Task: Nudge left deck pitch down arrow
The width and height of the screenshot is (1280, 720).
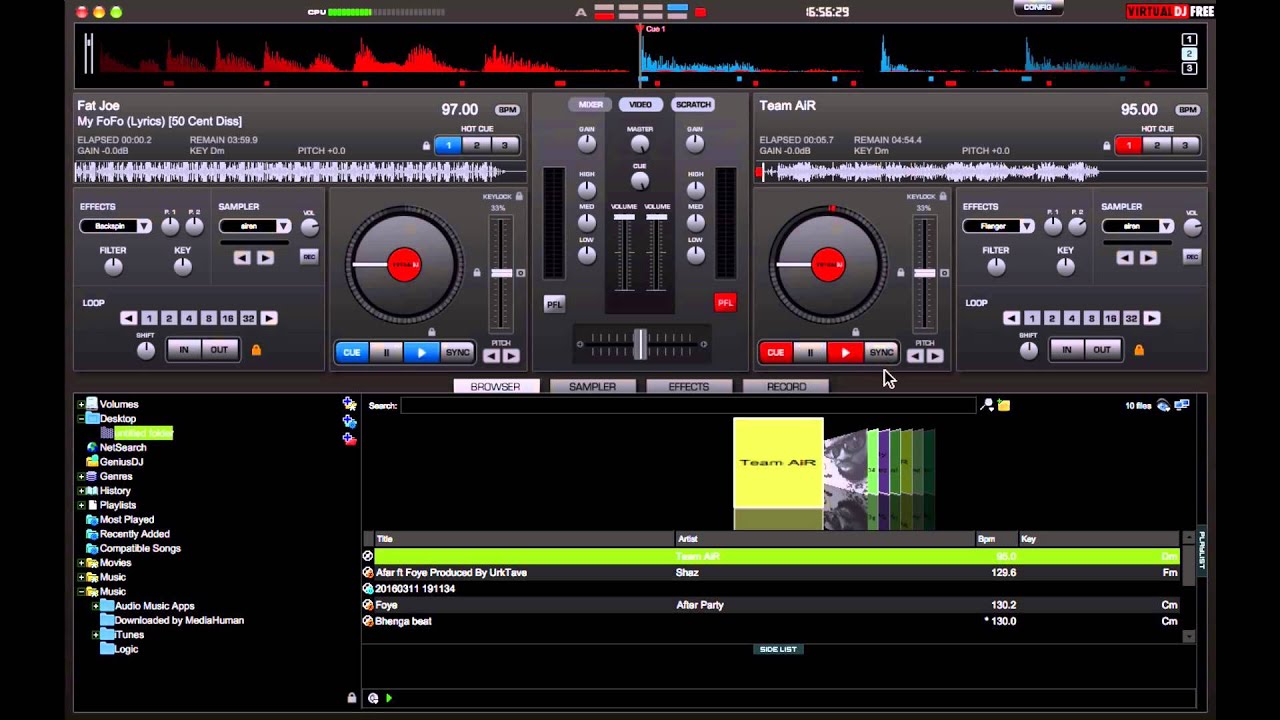Action: tap(492, 356)
